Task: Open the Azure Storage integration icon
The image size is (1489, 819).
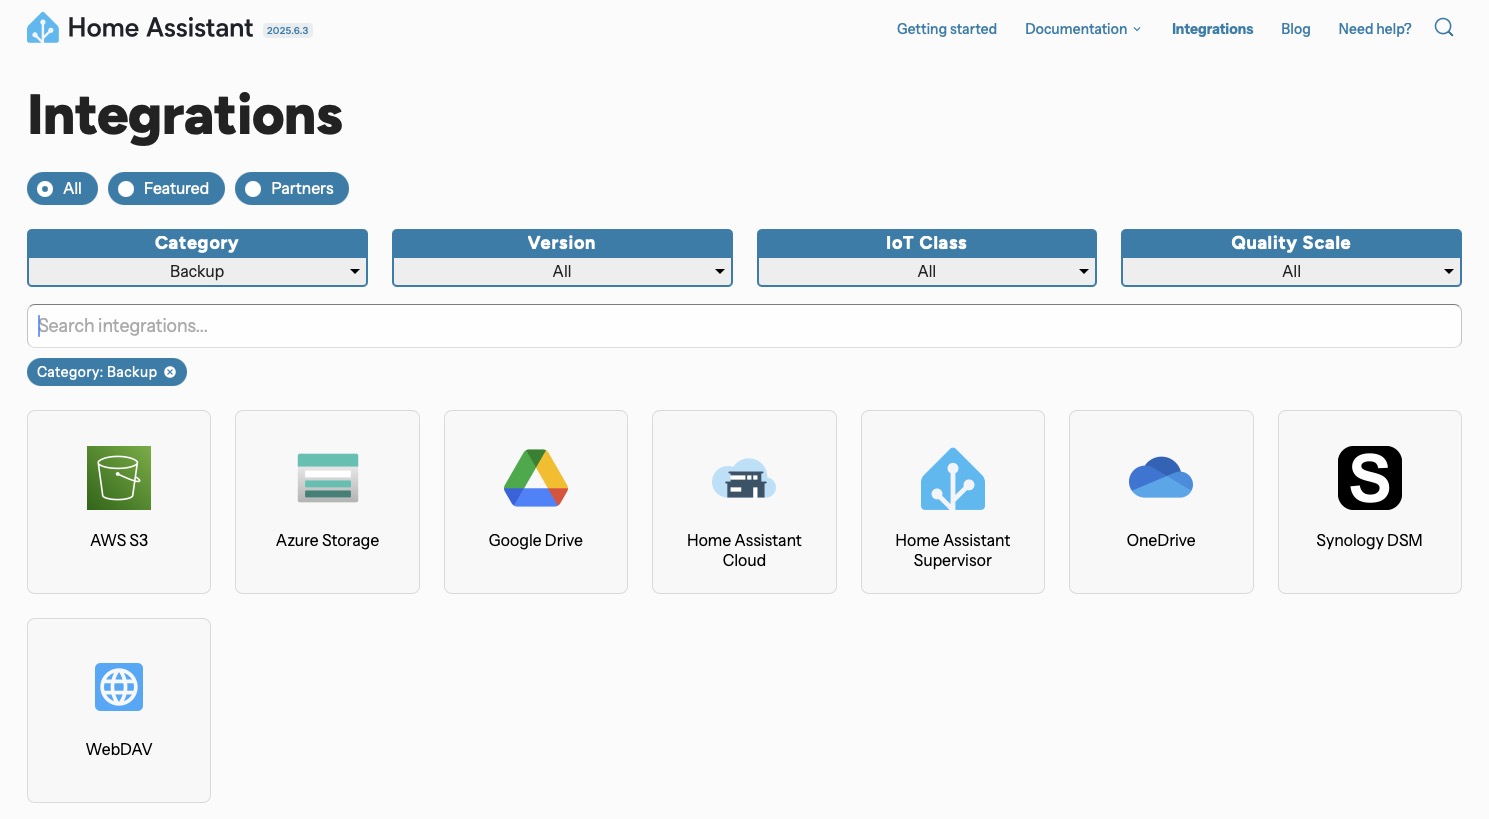Action: click(327, 478)
